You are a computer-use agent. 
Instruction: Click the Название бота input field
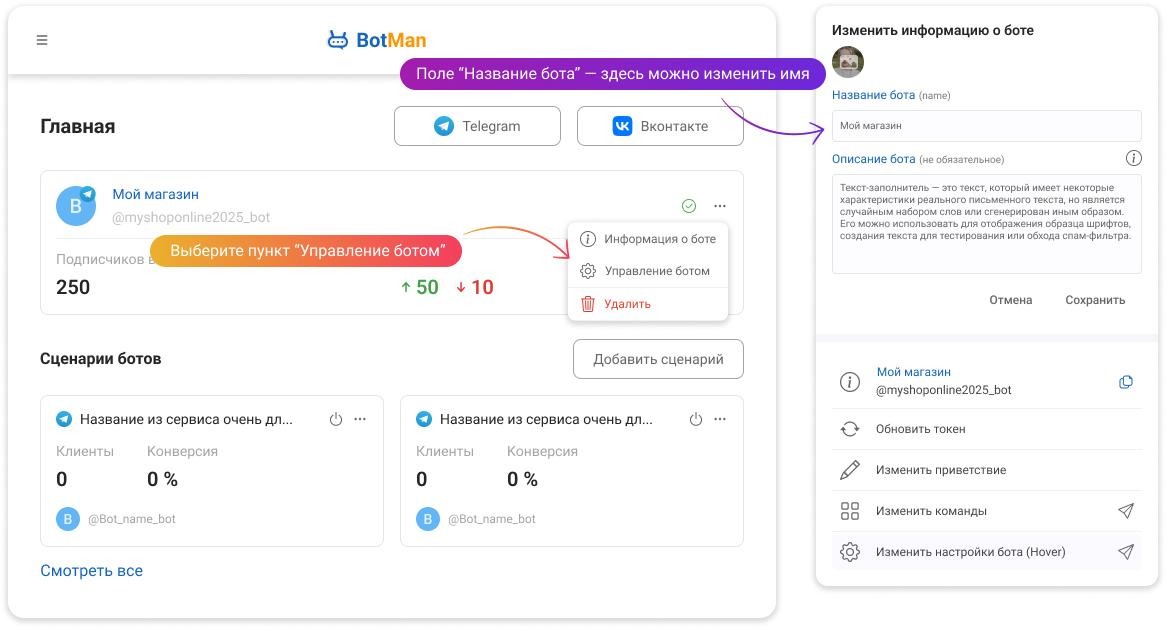click(x=986, y=126)
